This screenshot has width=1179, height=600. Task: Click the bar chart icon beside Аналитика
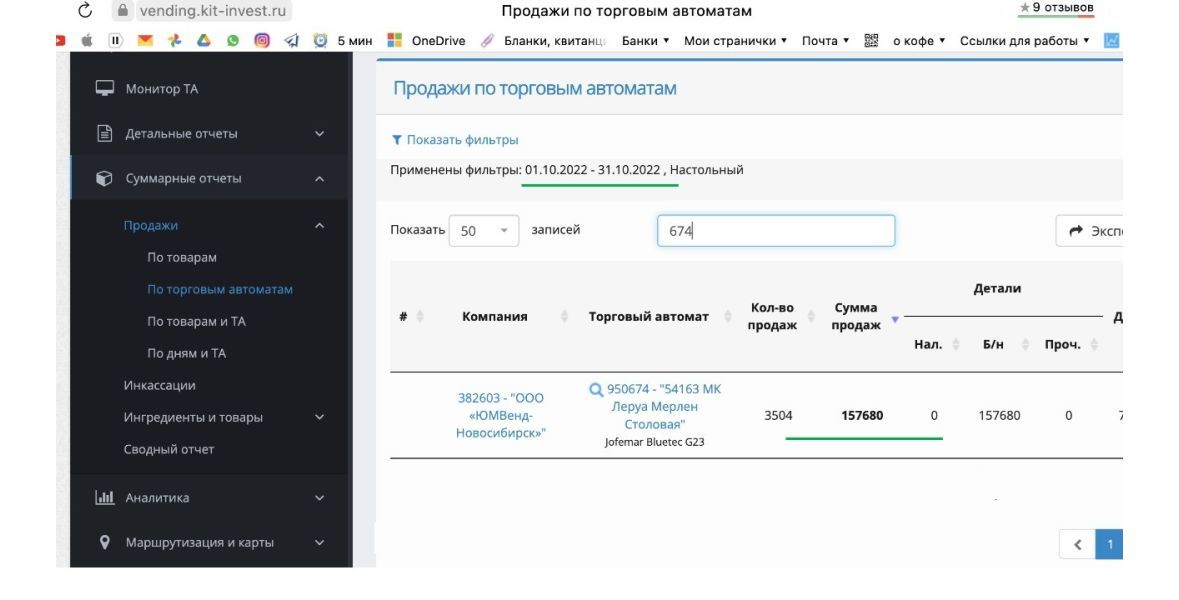tap(105, 498)
